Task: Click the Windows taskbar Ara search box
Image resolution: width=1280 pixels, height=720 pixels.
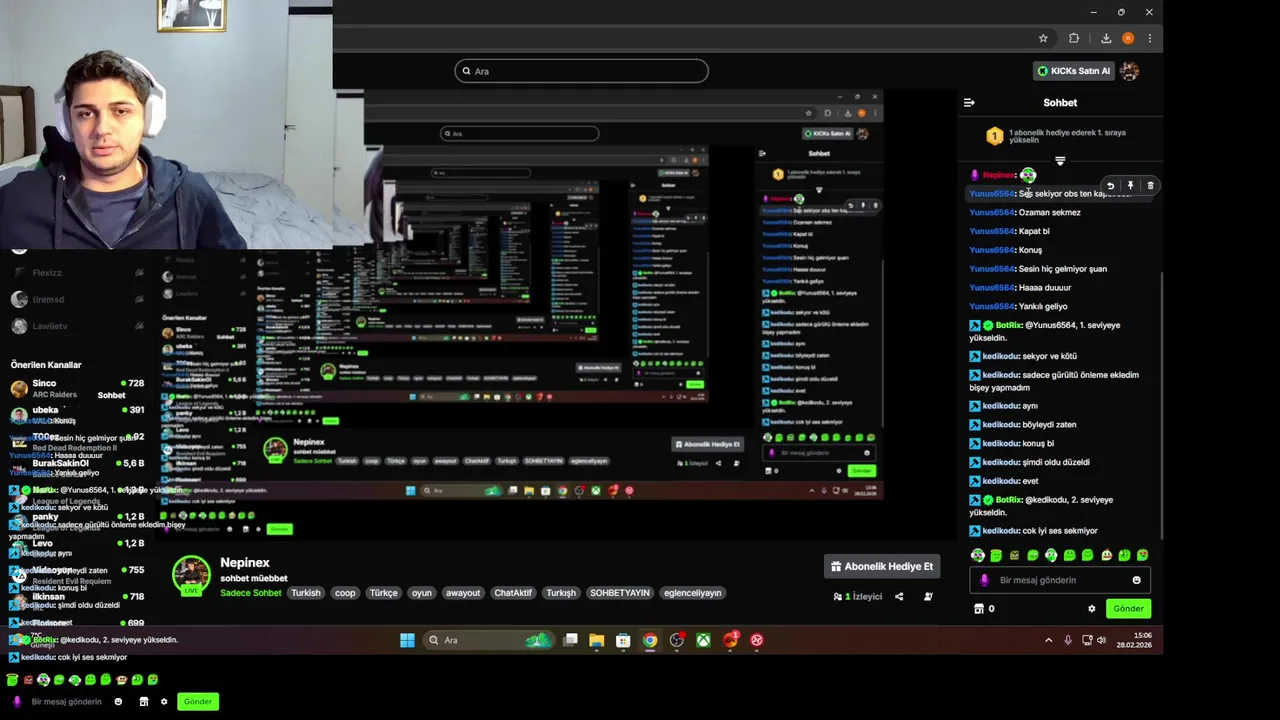Action: coord(487,640)
